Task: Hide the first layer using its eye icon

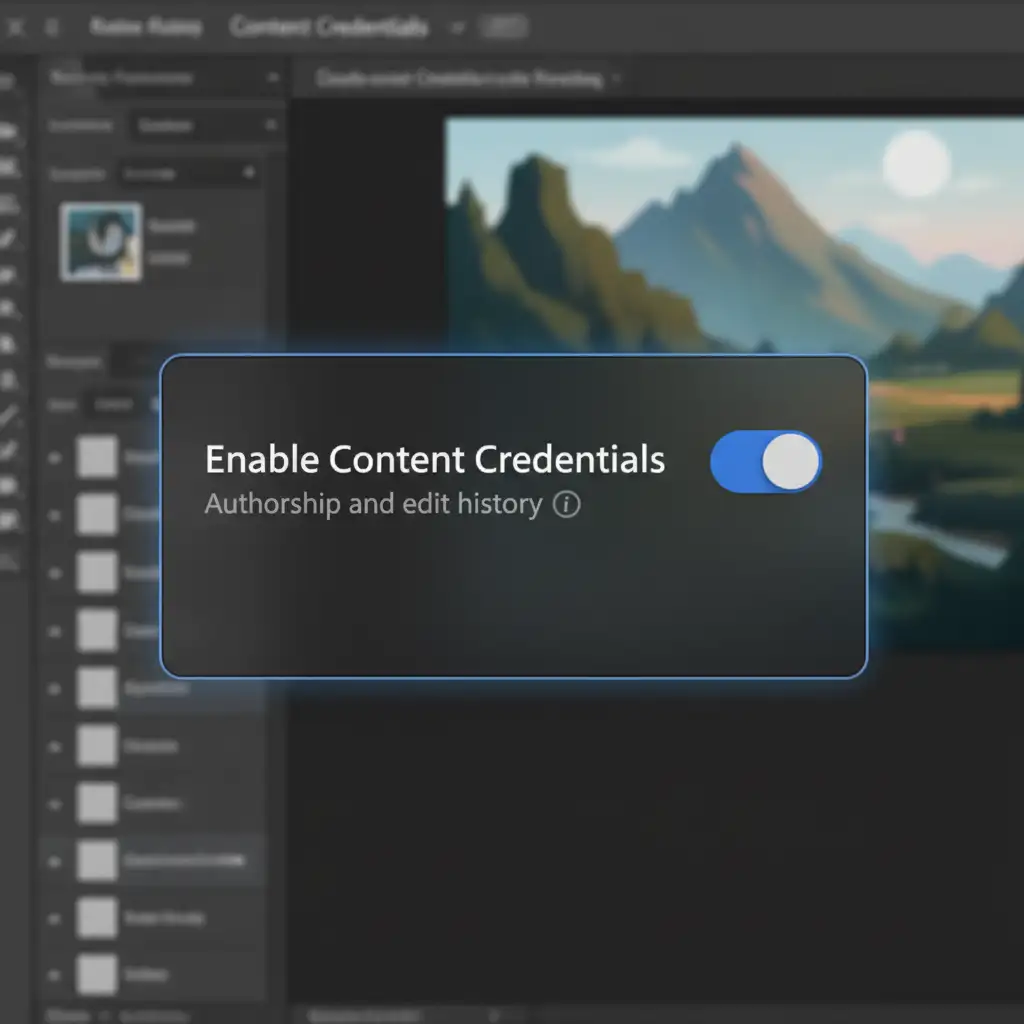Action: coord(55,458)
